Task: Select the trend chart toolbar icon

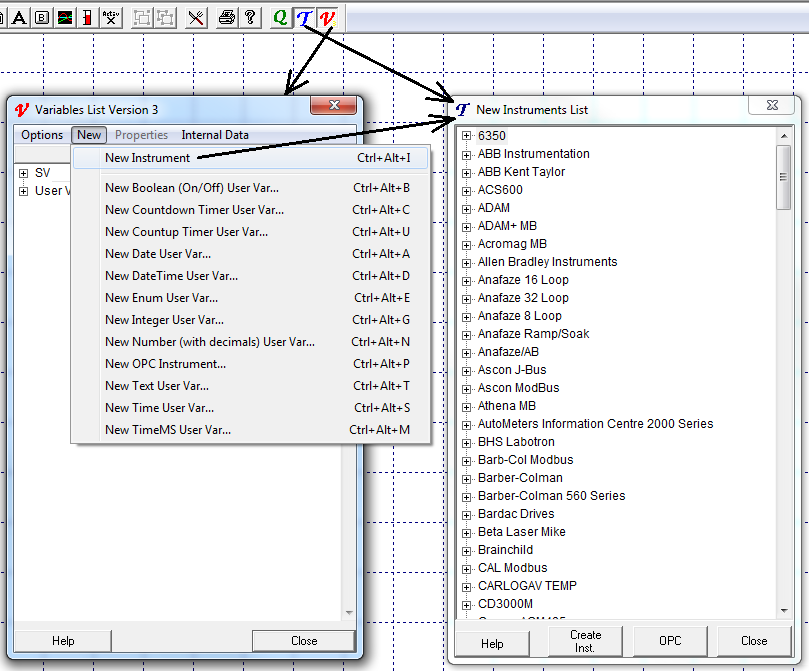Action: 64,17
